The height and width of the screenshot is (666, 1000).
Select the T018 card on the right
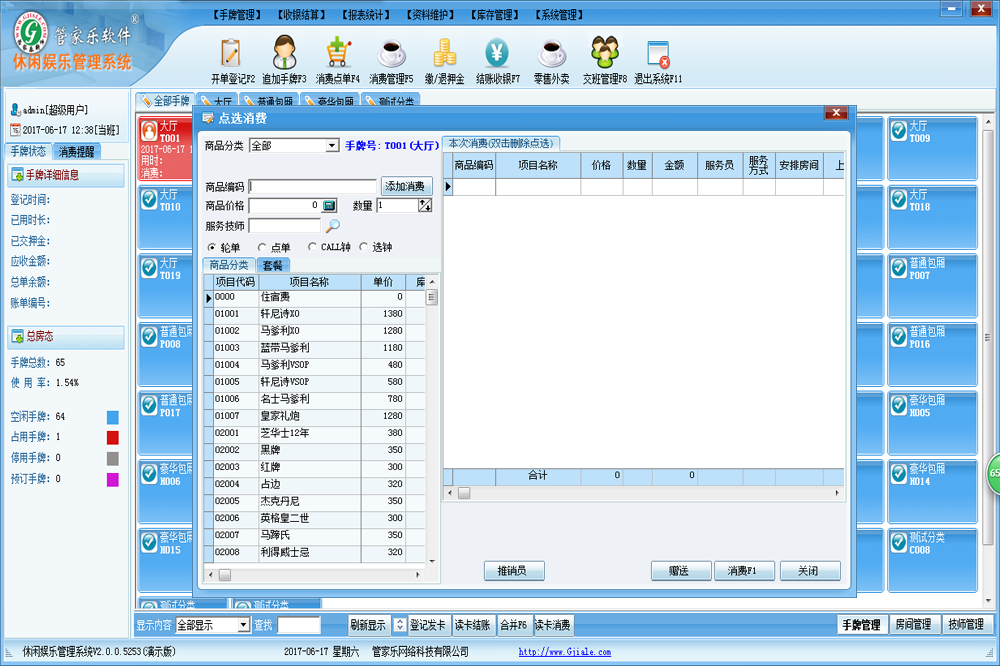coord(932,217)
